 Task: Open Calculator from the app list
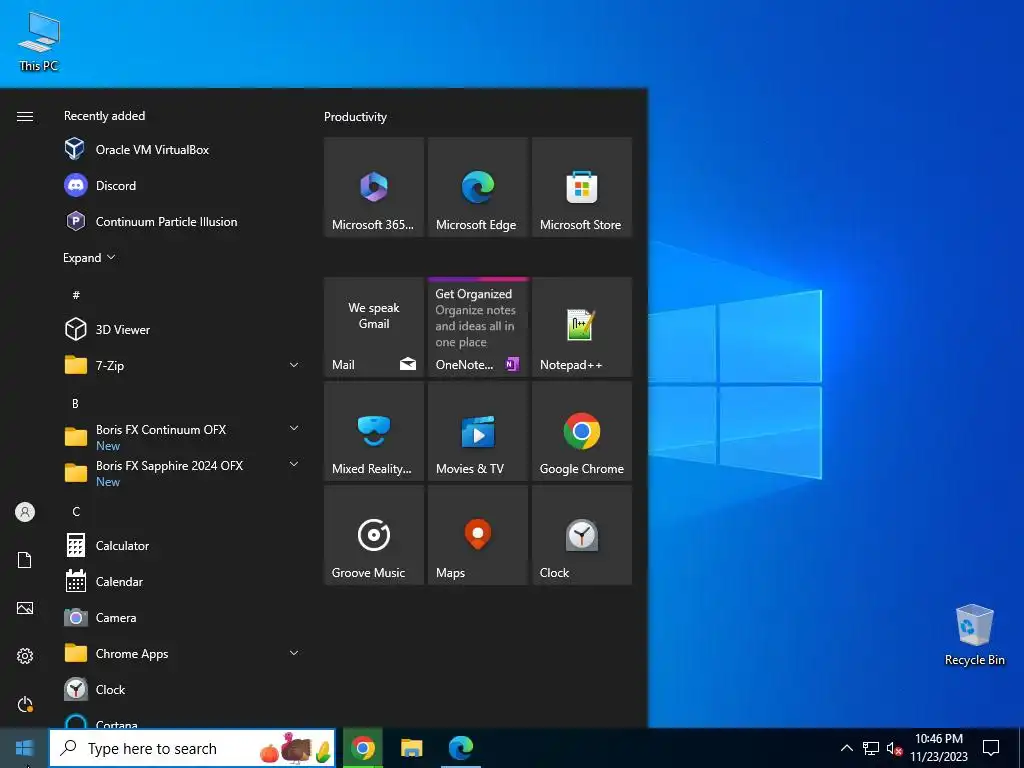[183, 545]
